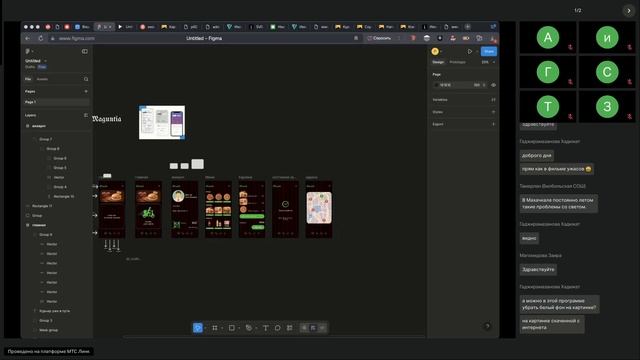Click participant tile with letter А
Image resolution: width=640 pixels, height=360 pixels.
tap(548, 37)
